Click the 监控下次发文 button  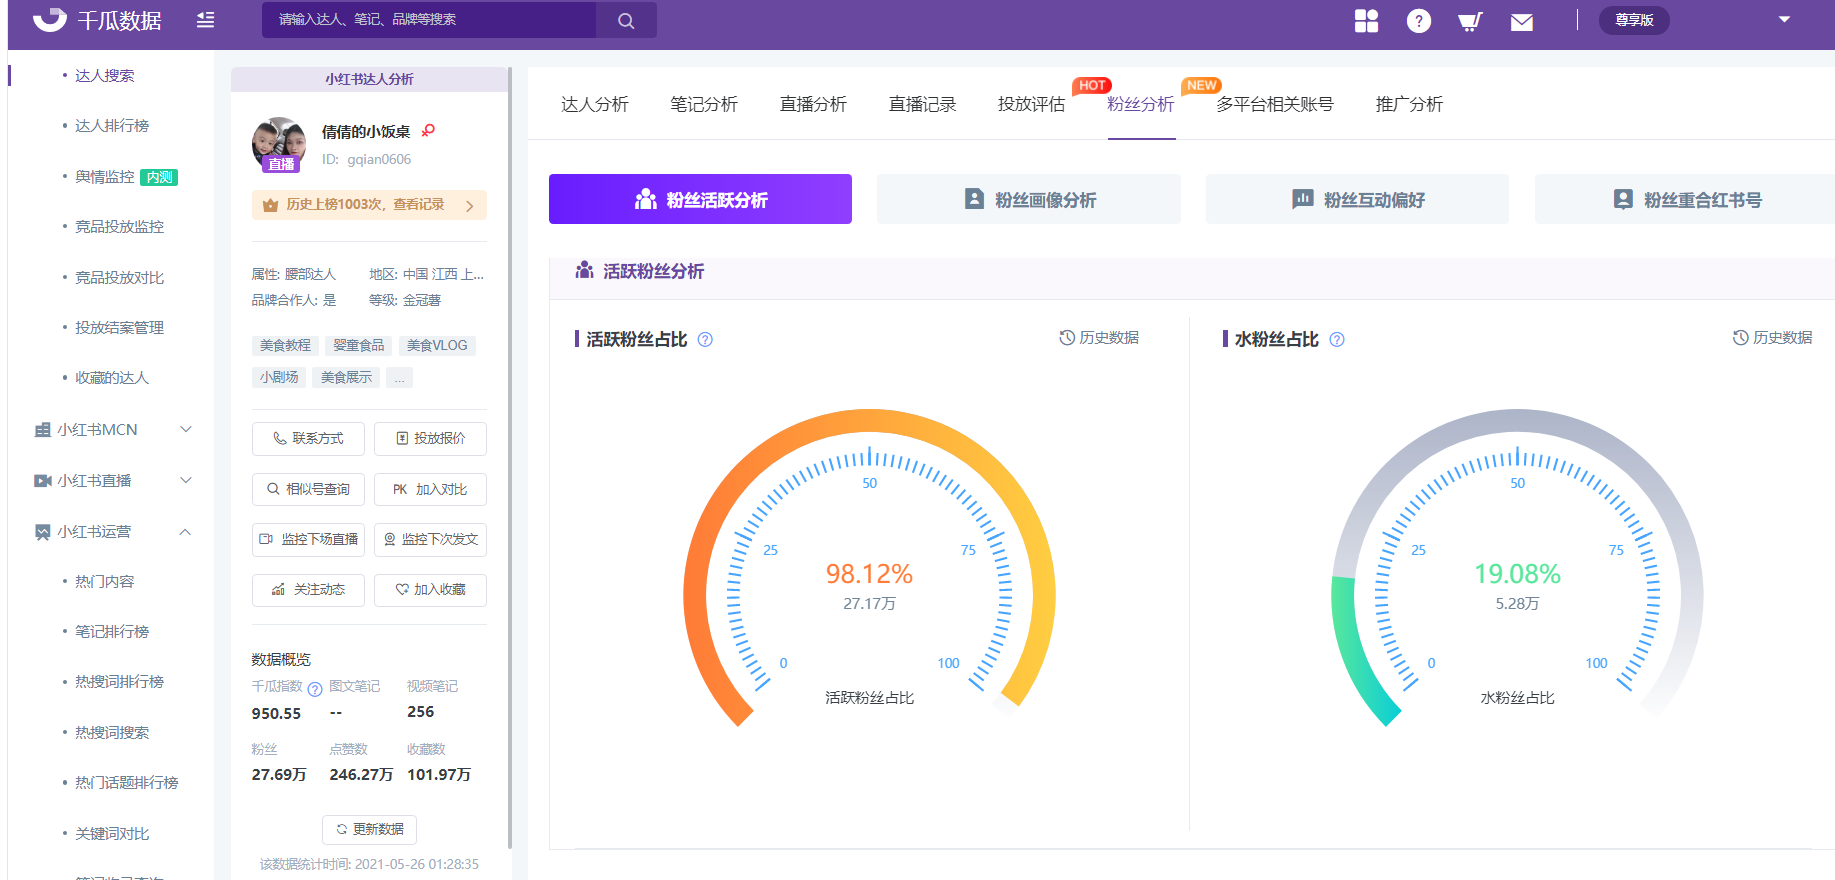click(430, 540)
